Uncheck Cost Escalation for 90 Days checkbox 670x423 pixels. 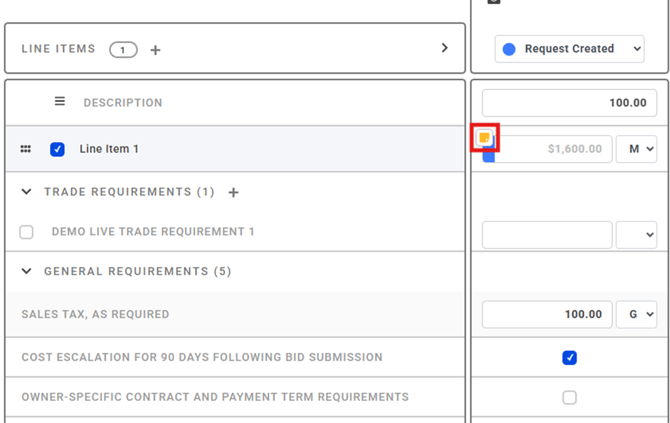tap(569, 357)
